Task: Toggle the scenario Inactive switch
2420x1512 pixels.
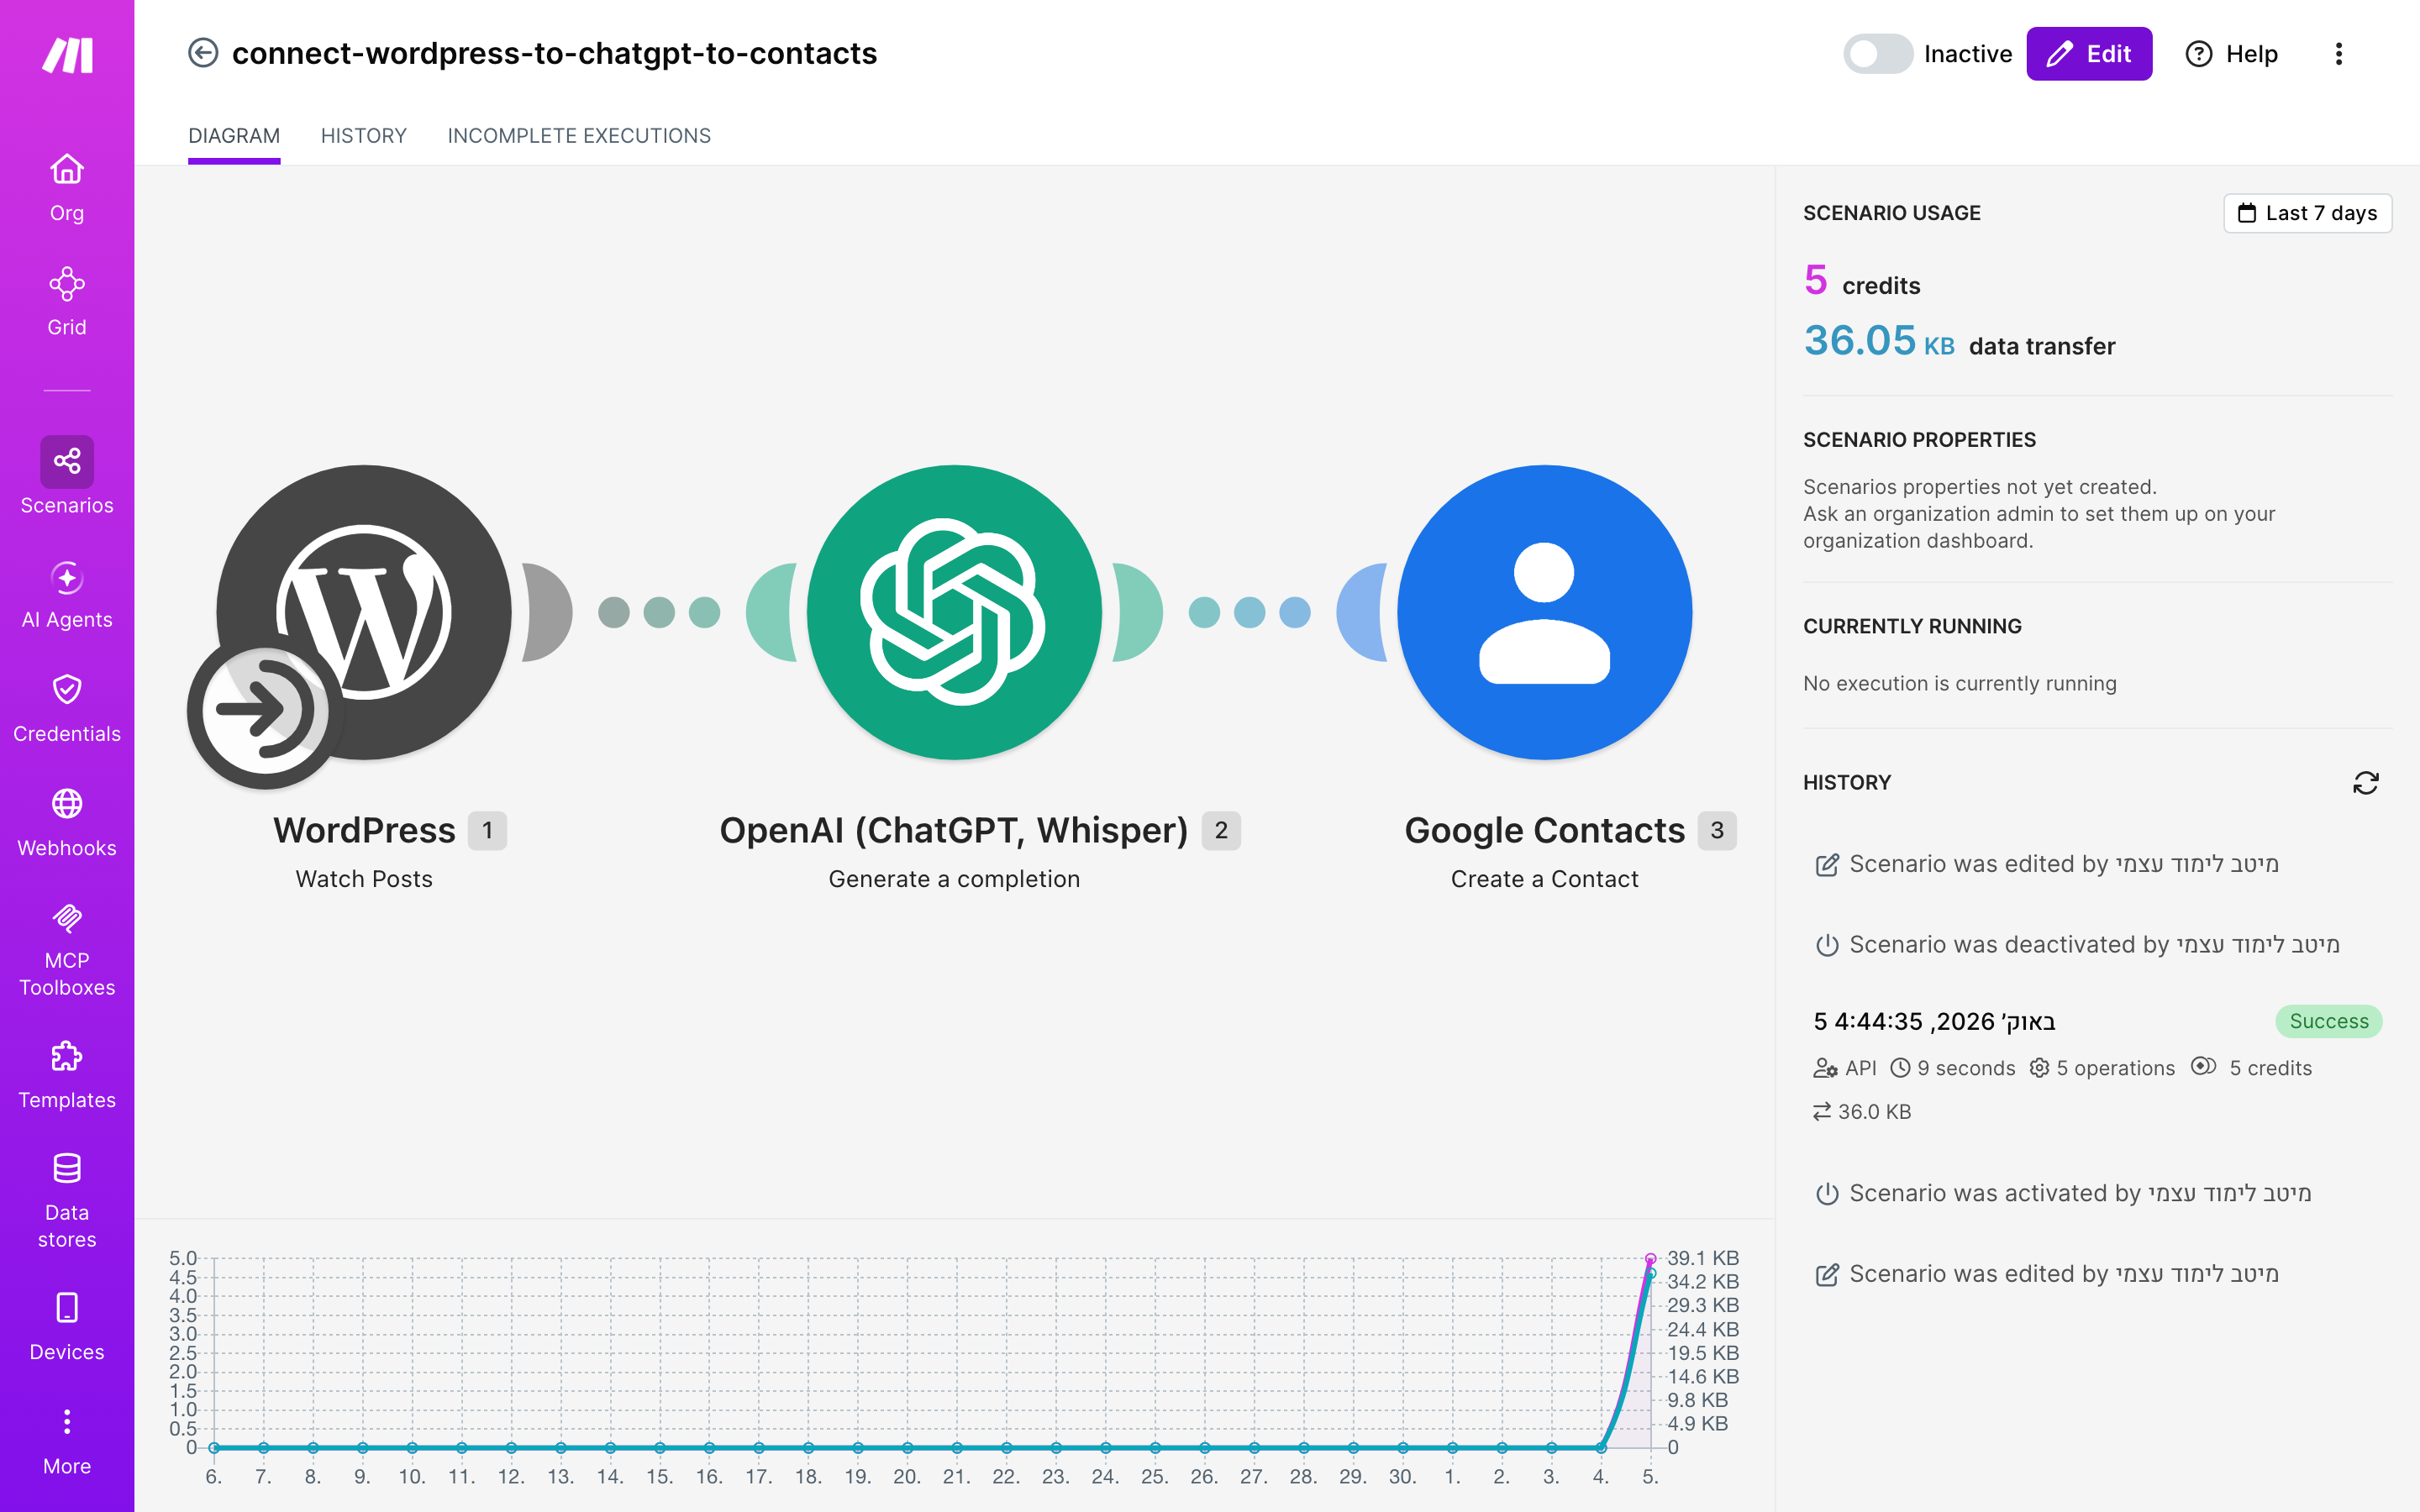Action: [x=1877, y=54]
